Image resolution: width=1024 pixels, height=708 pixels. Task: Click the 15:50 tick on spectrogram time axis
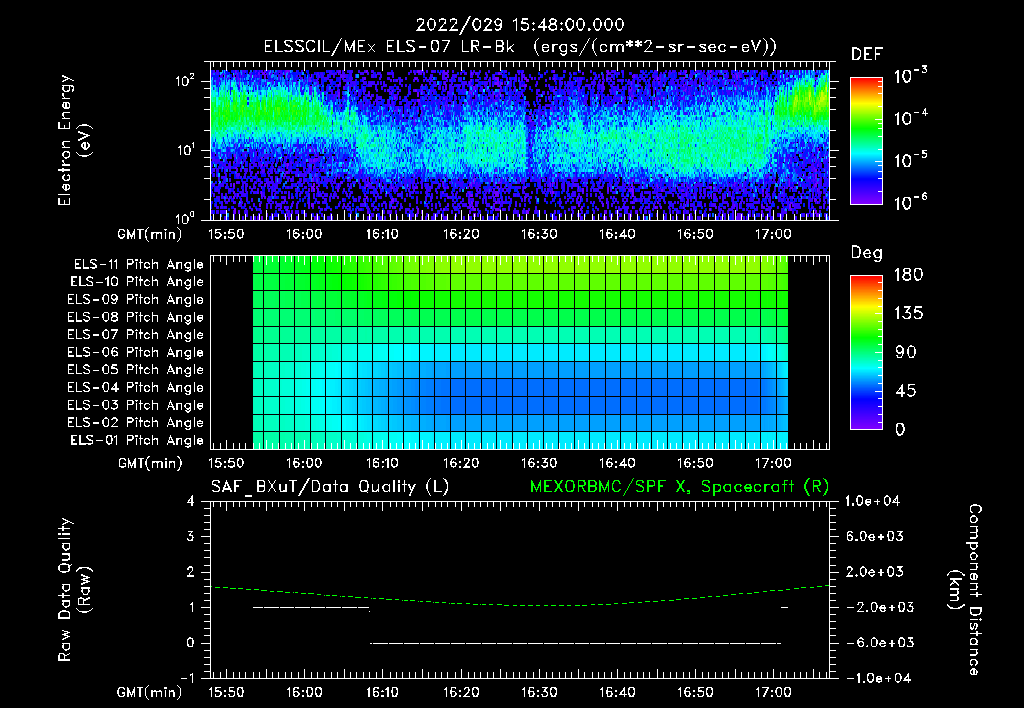(226, 234)
